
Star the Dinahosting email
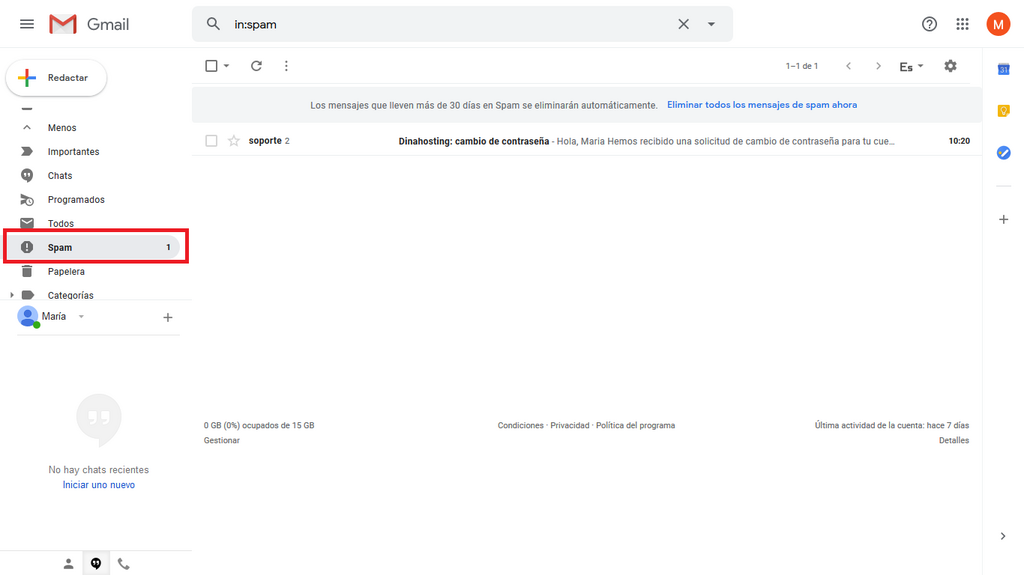(x=233, y=140)
